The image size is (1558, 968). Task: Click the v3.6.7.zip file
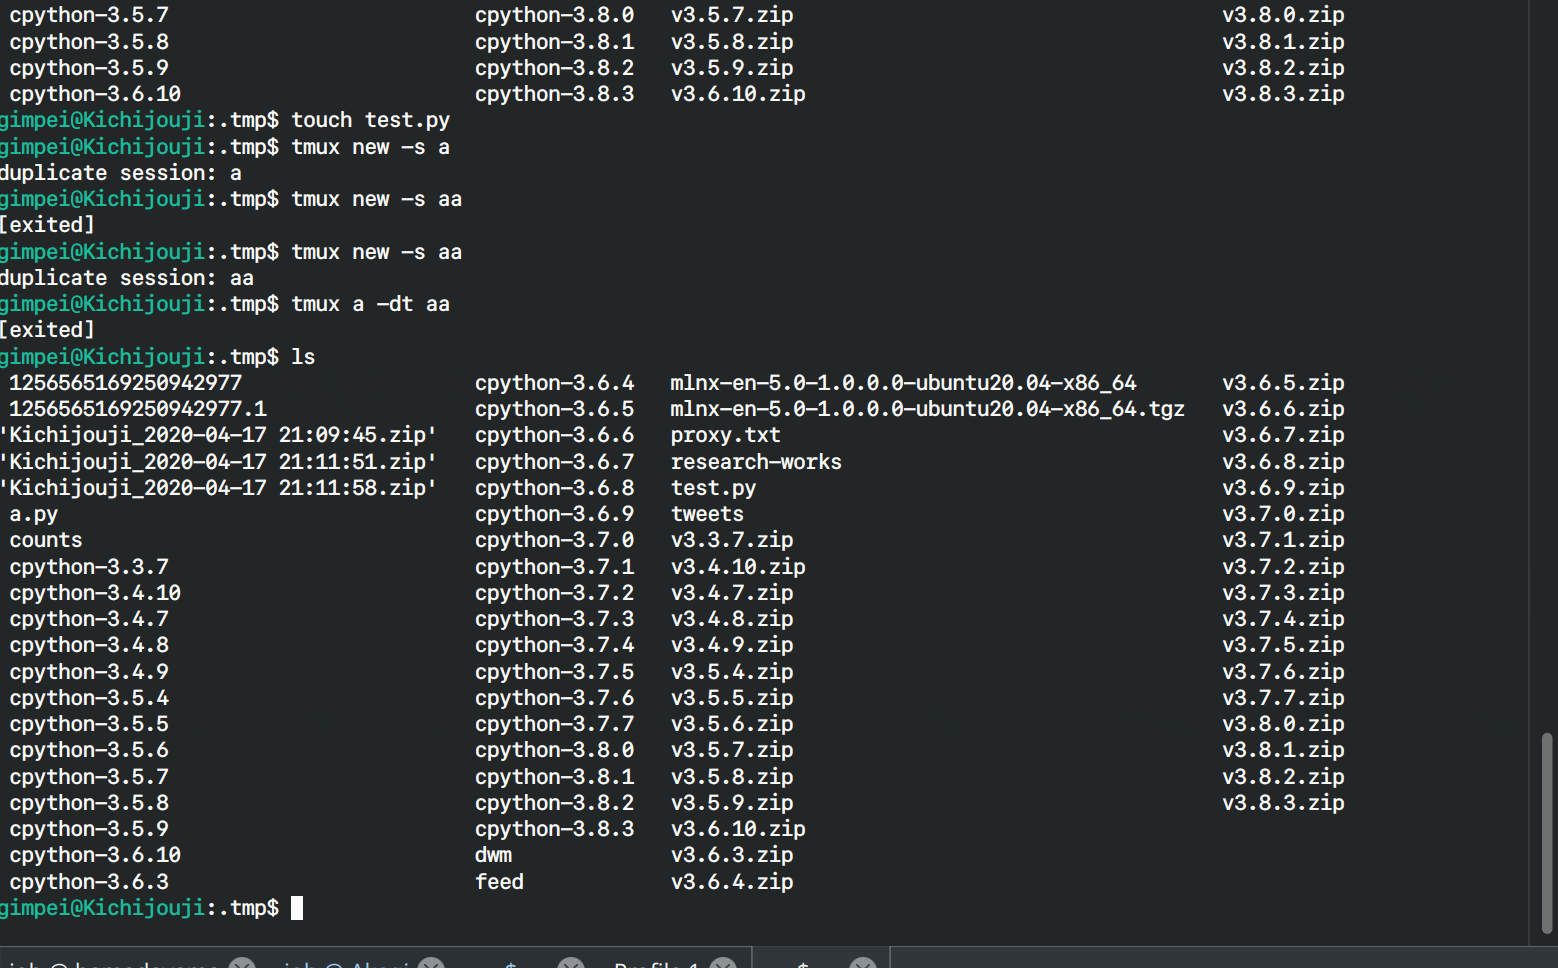coord(1283,435)
